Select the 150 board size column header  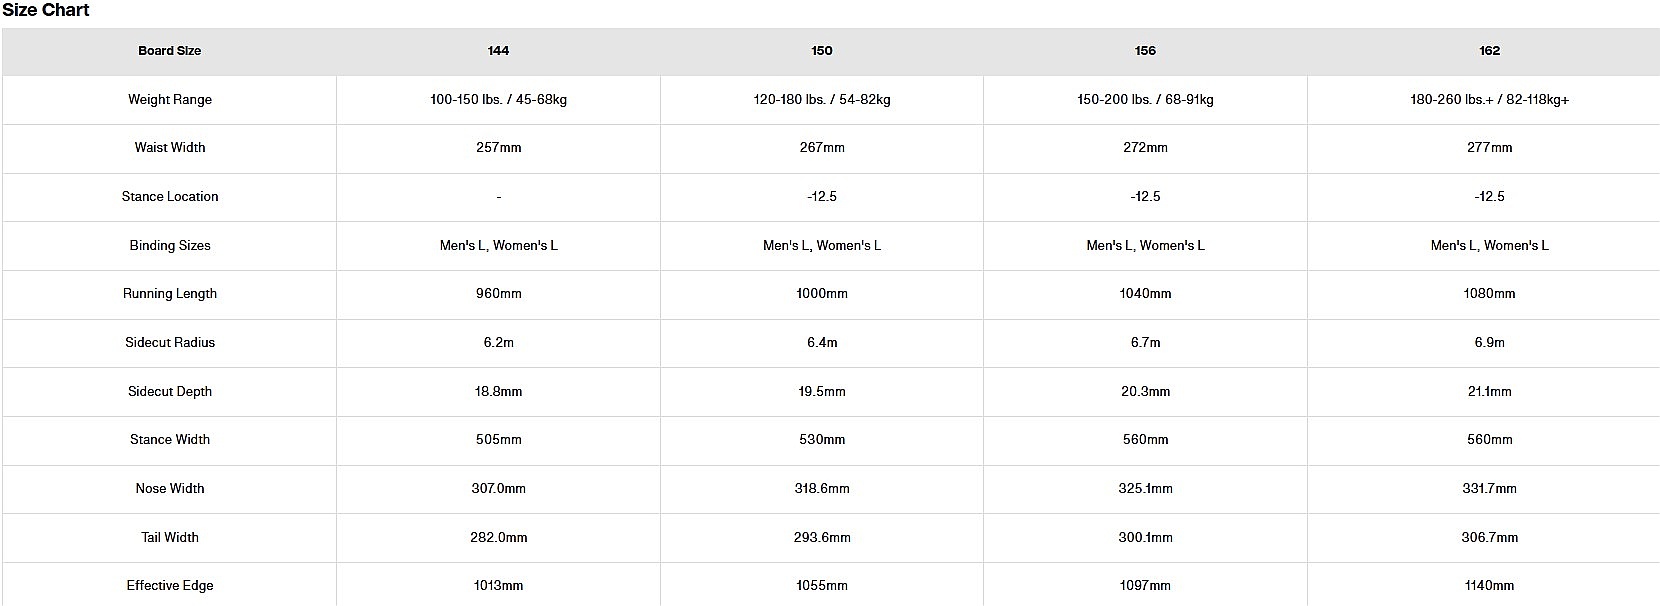[822, 51]
